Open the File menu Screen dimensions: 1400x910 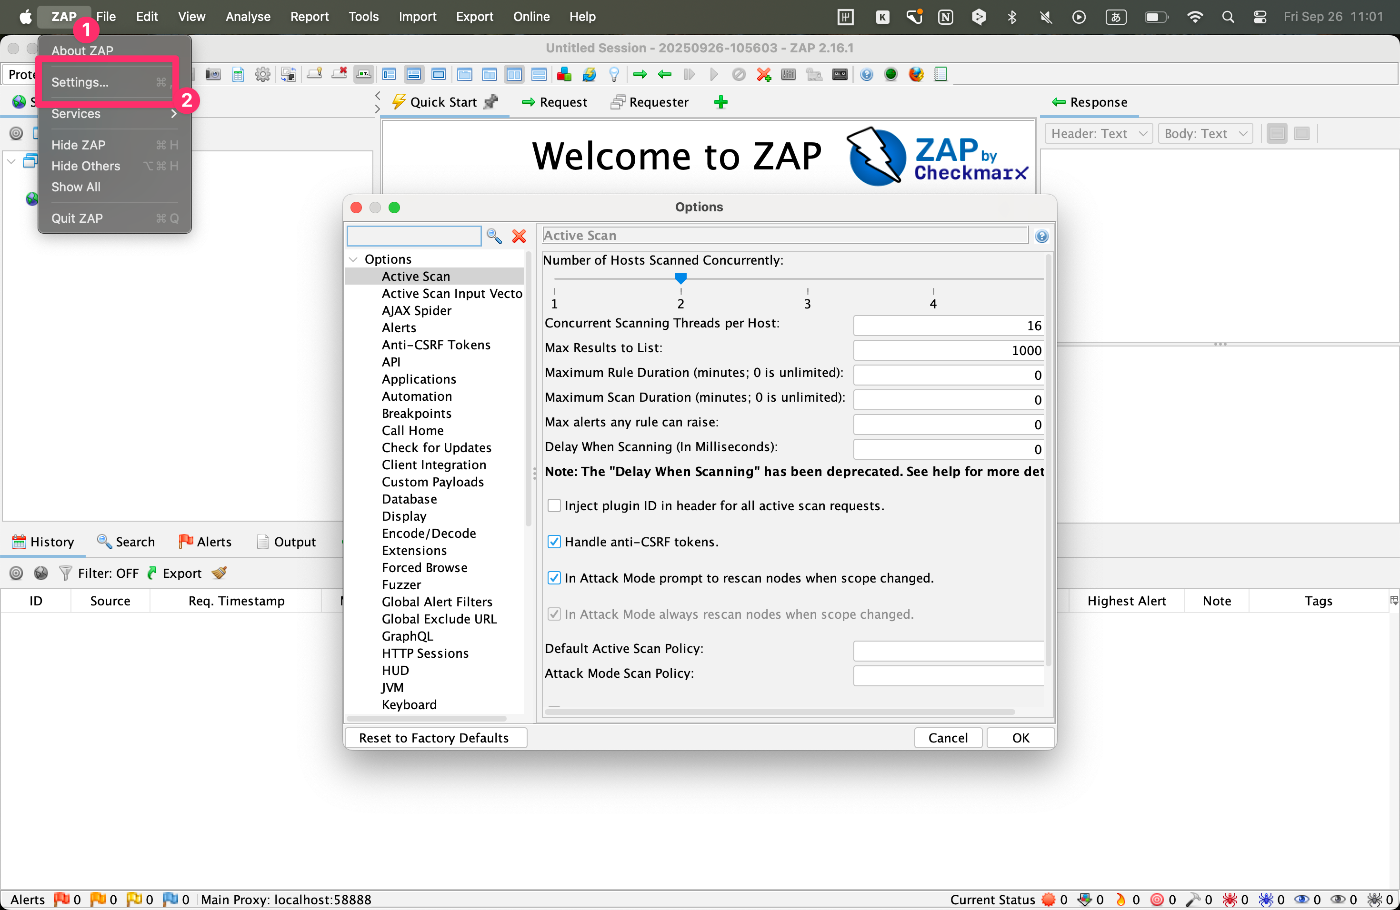tap(106, 17)
